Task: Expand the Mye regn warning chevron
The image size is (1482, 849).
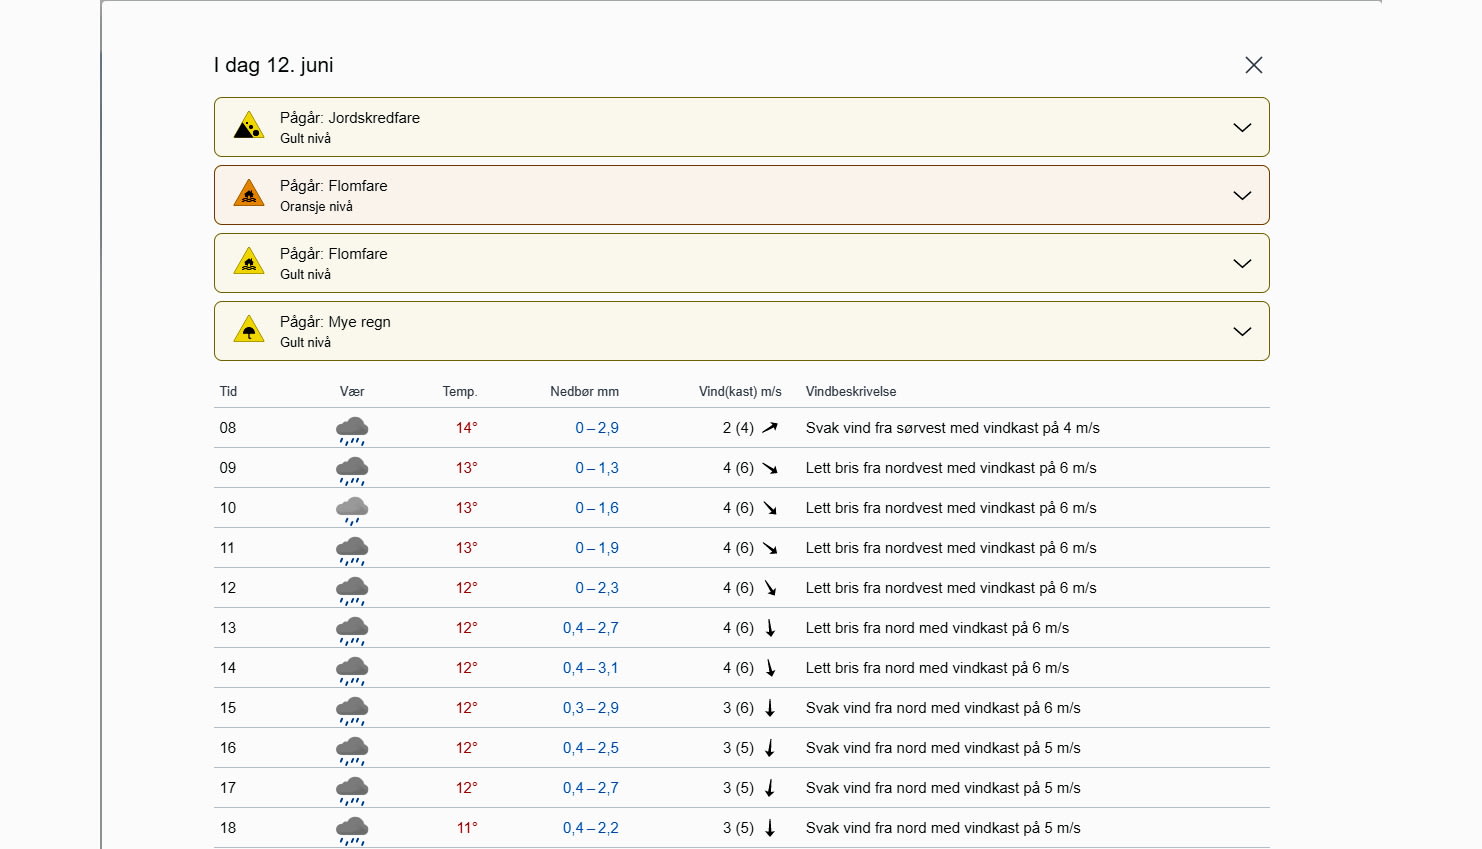Action: 1242,332
